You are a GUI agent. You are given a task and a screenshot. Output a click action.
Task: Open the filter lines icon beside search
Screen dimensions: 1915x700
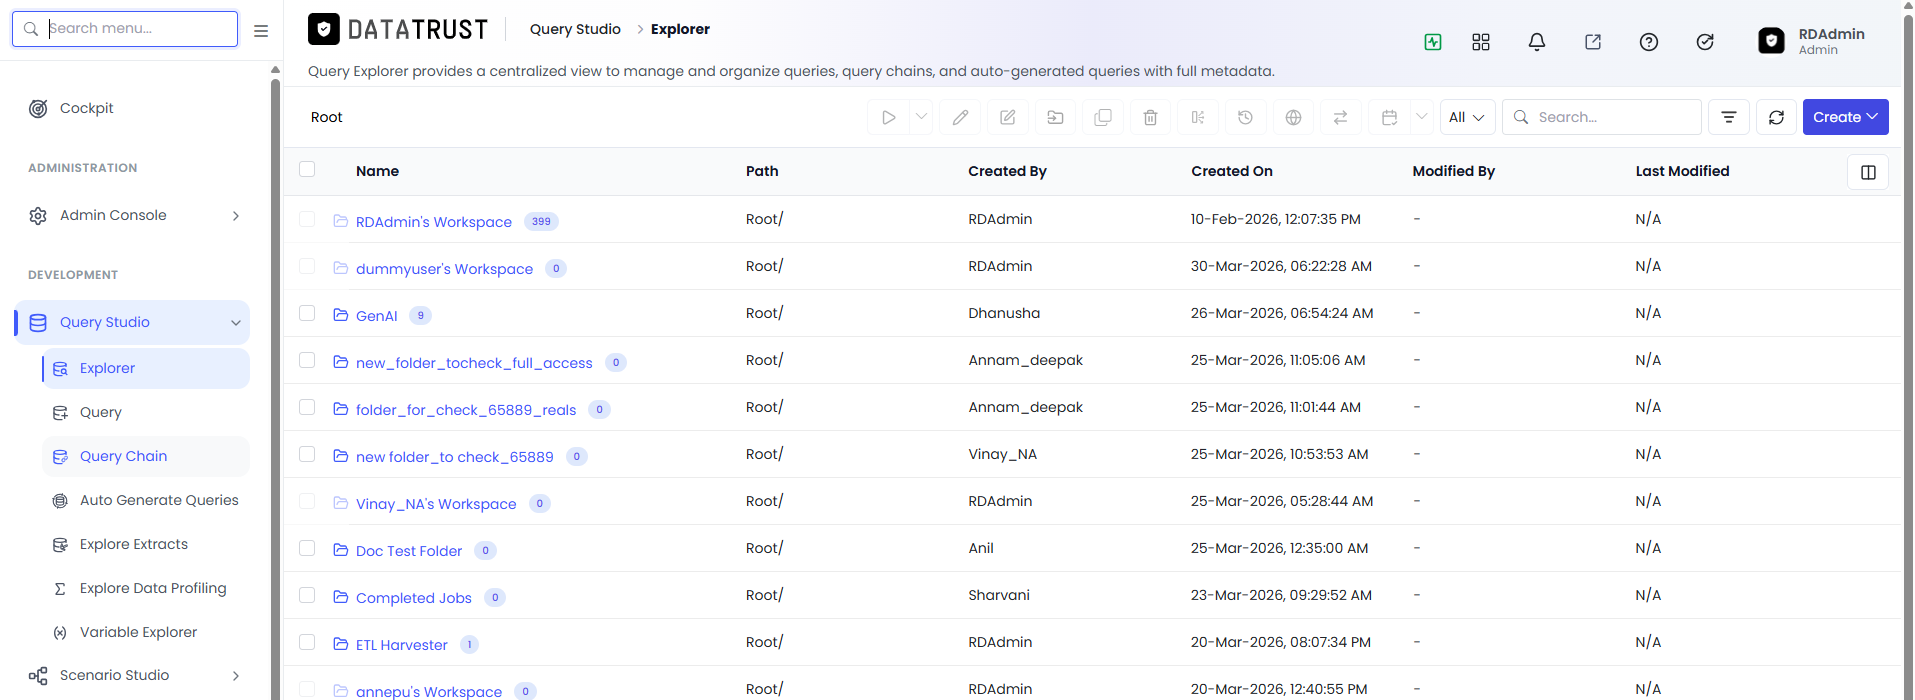tap(1728, 117)
